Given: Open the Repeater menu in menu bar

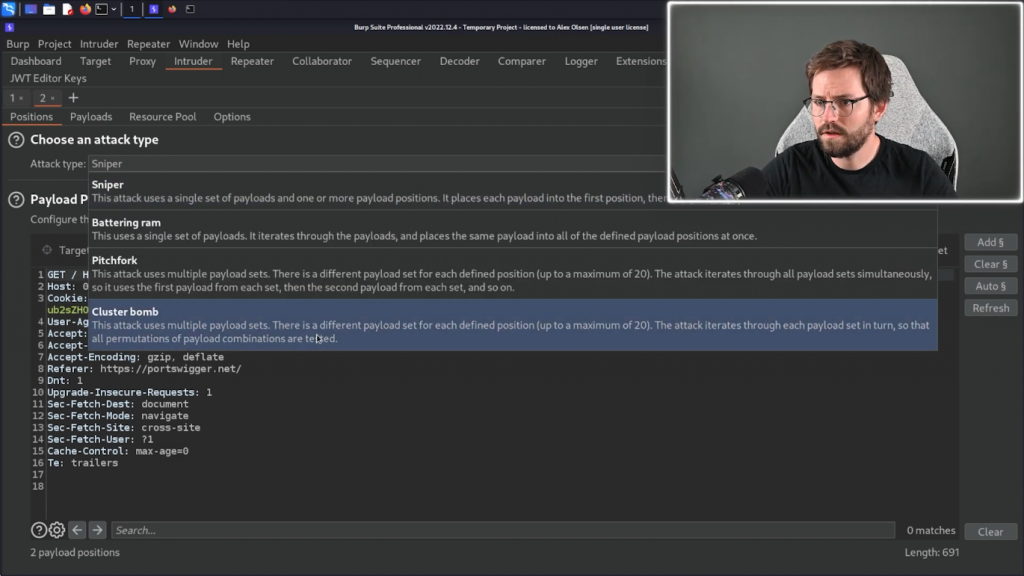Looking at the screenshot, I should click(x=148, y=44).
